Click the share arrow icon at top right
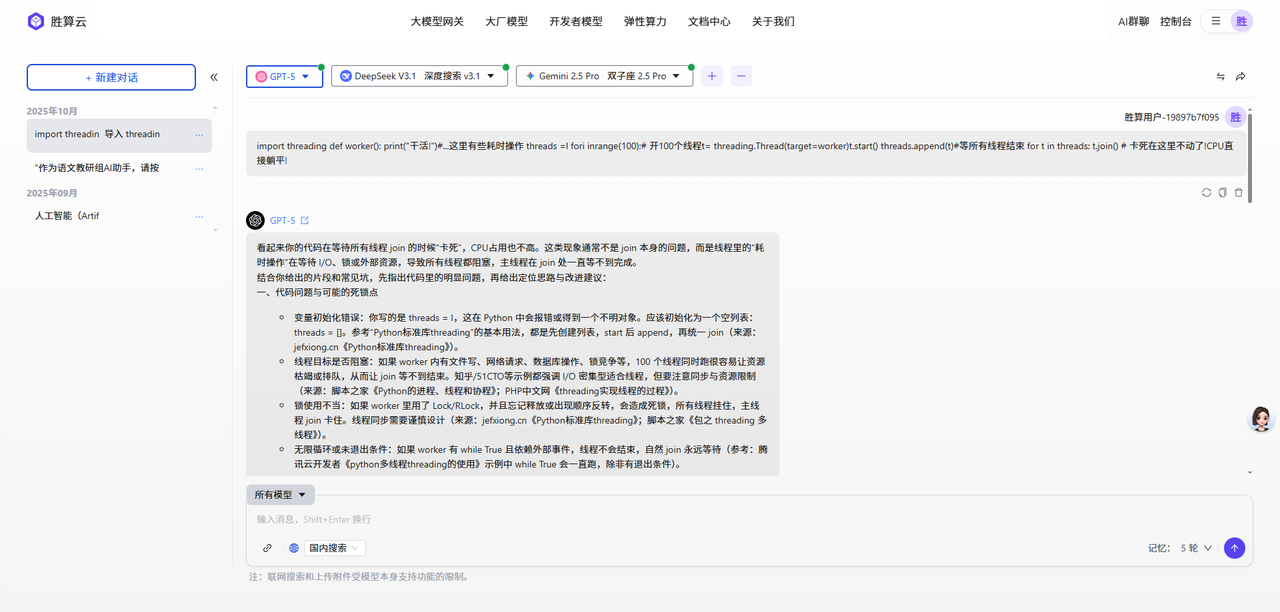This screenshot has height=612, width=1280. coord(1241,76)
